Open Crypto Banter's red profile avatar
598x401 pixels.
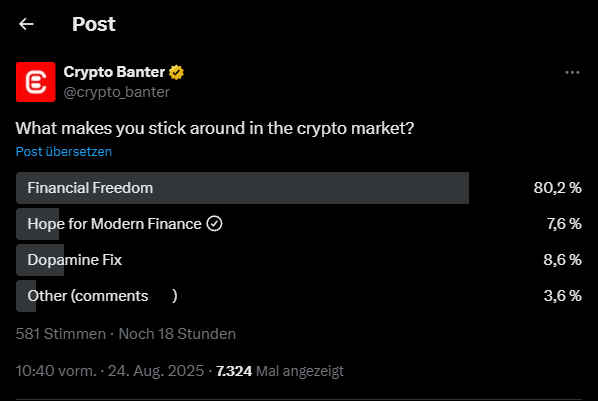tap(35, 82)
